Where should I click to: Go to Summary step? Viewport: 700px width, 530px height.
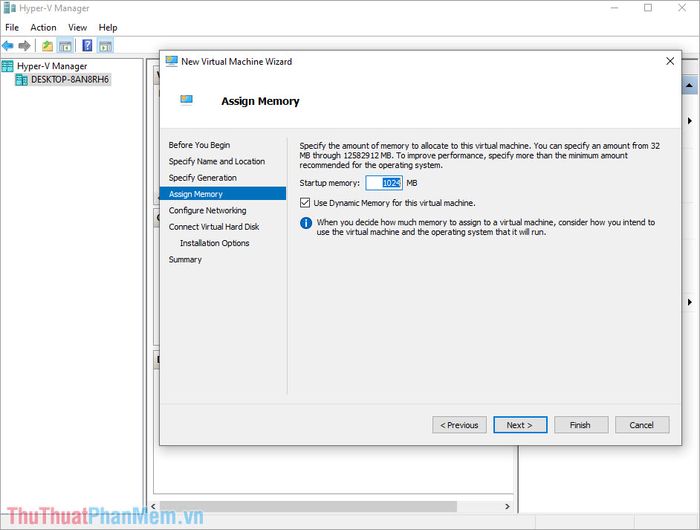point(185,259)
